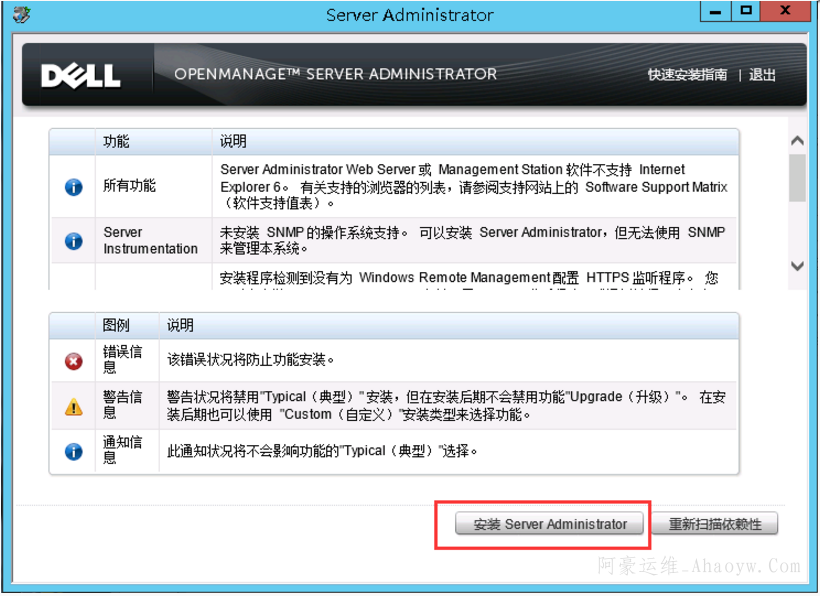Maximize the Server Administrator window

(746, 11)
